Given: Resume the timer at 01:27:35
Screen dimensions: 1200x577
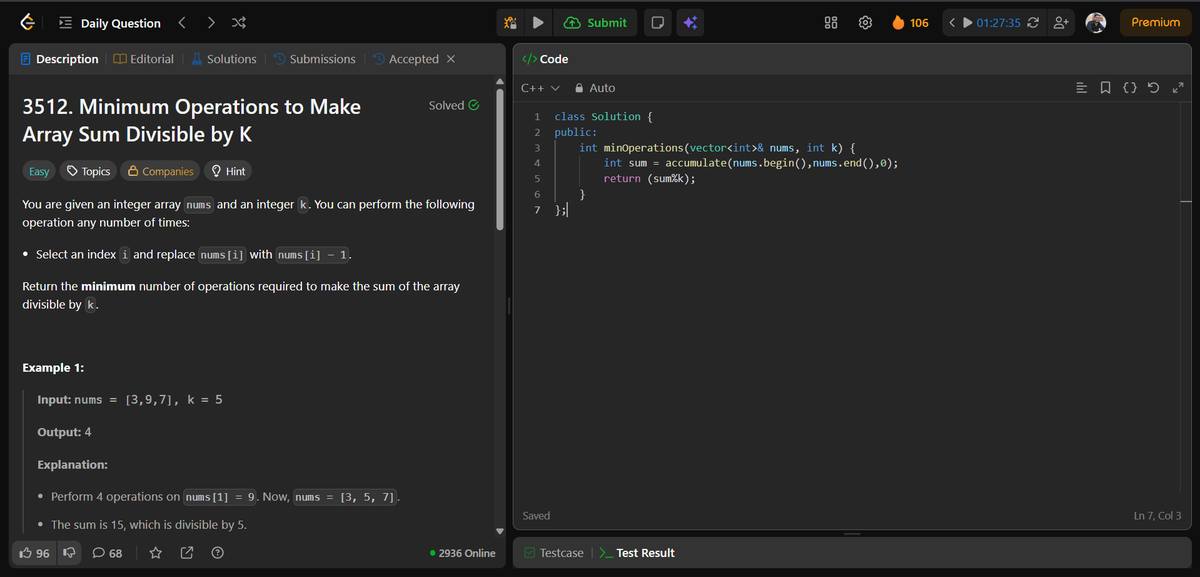Looking at the screenshot, I should (x=968, y=23).
